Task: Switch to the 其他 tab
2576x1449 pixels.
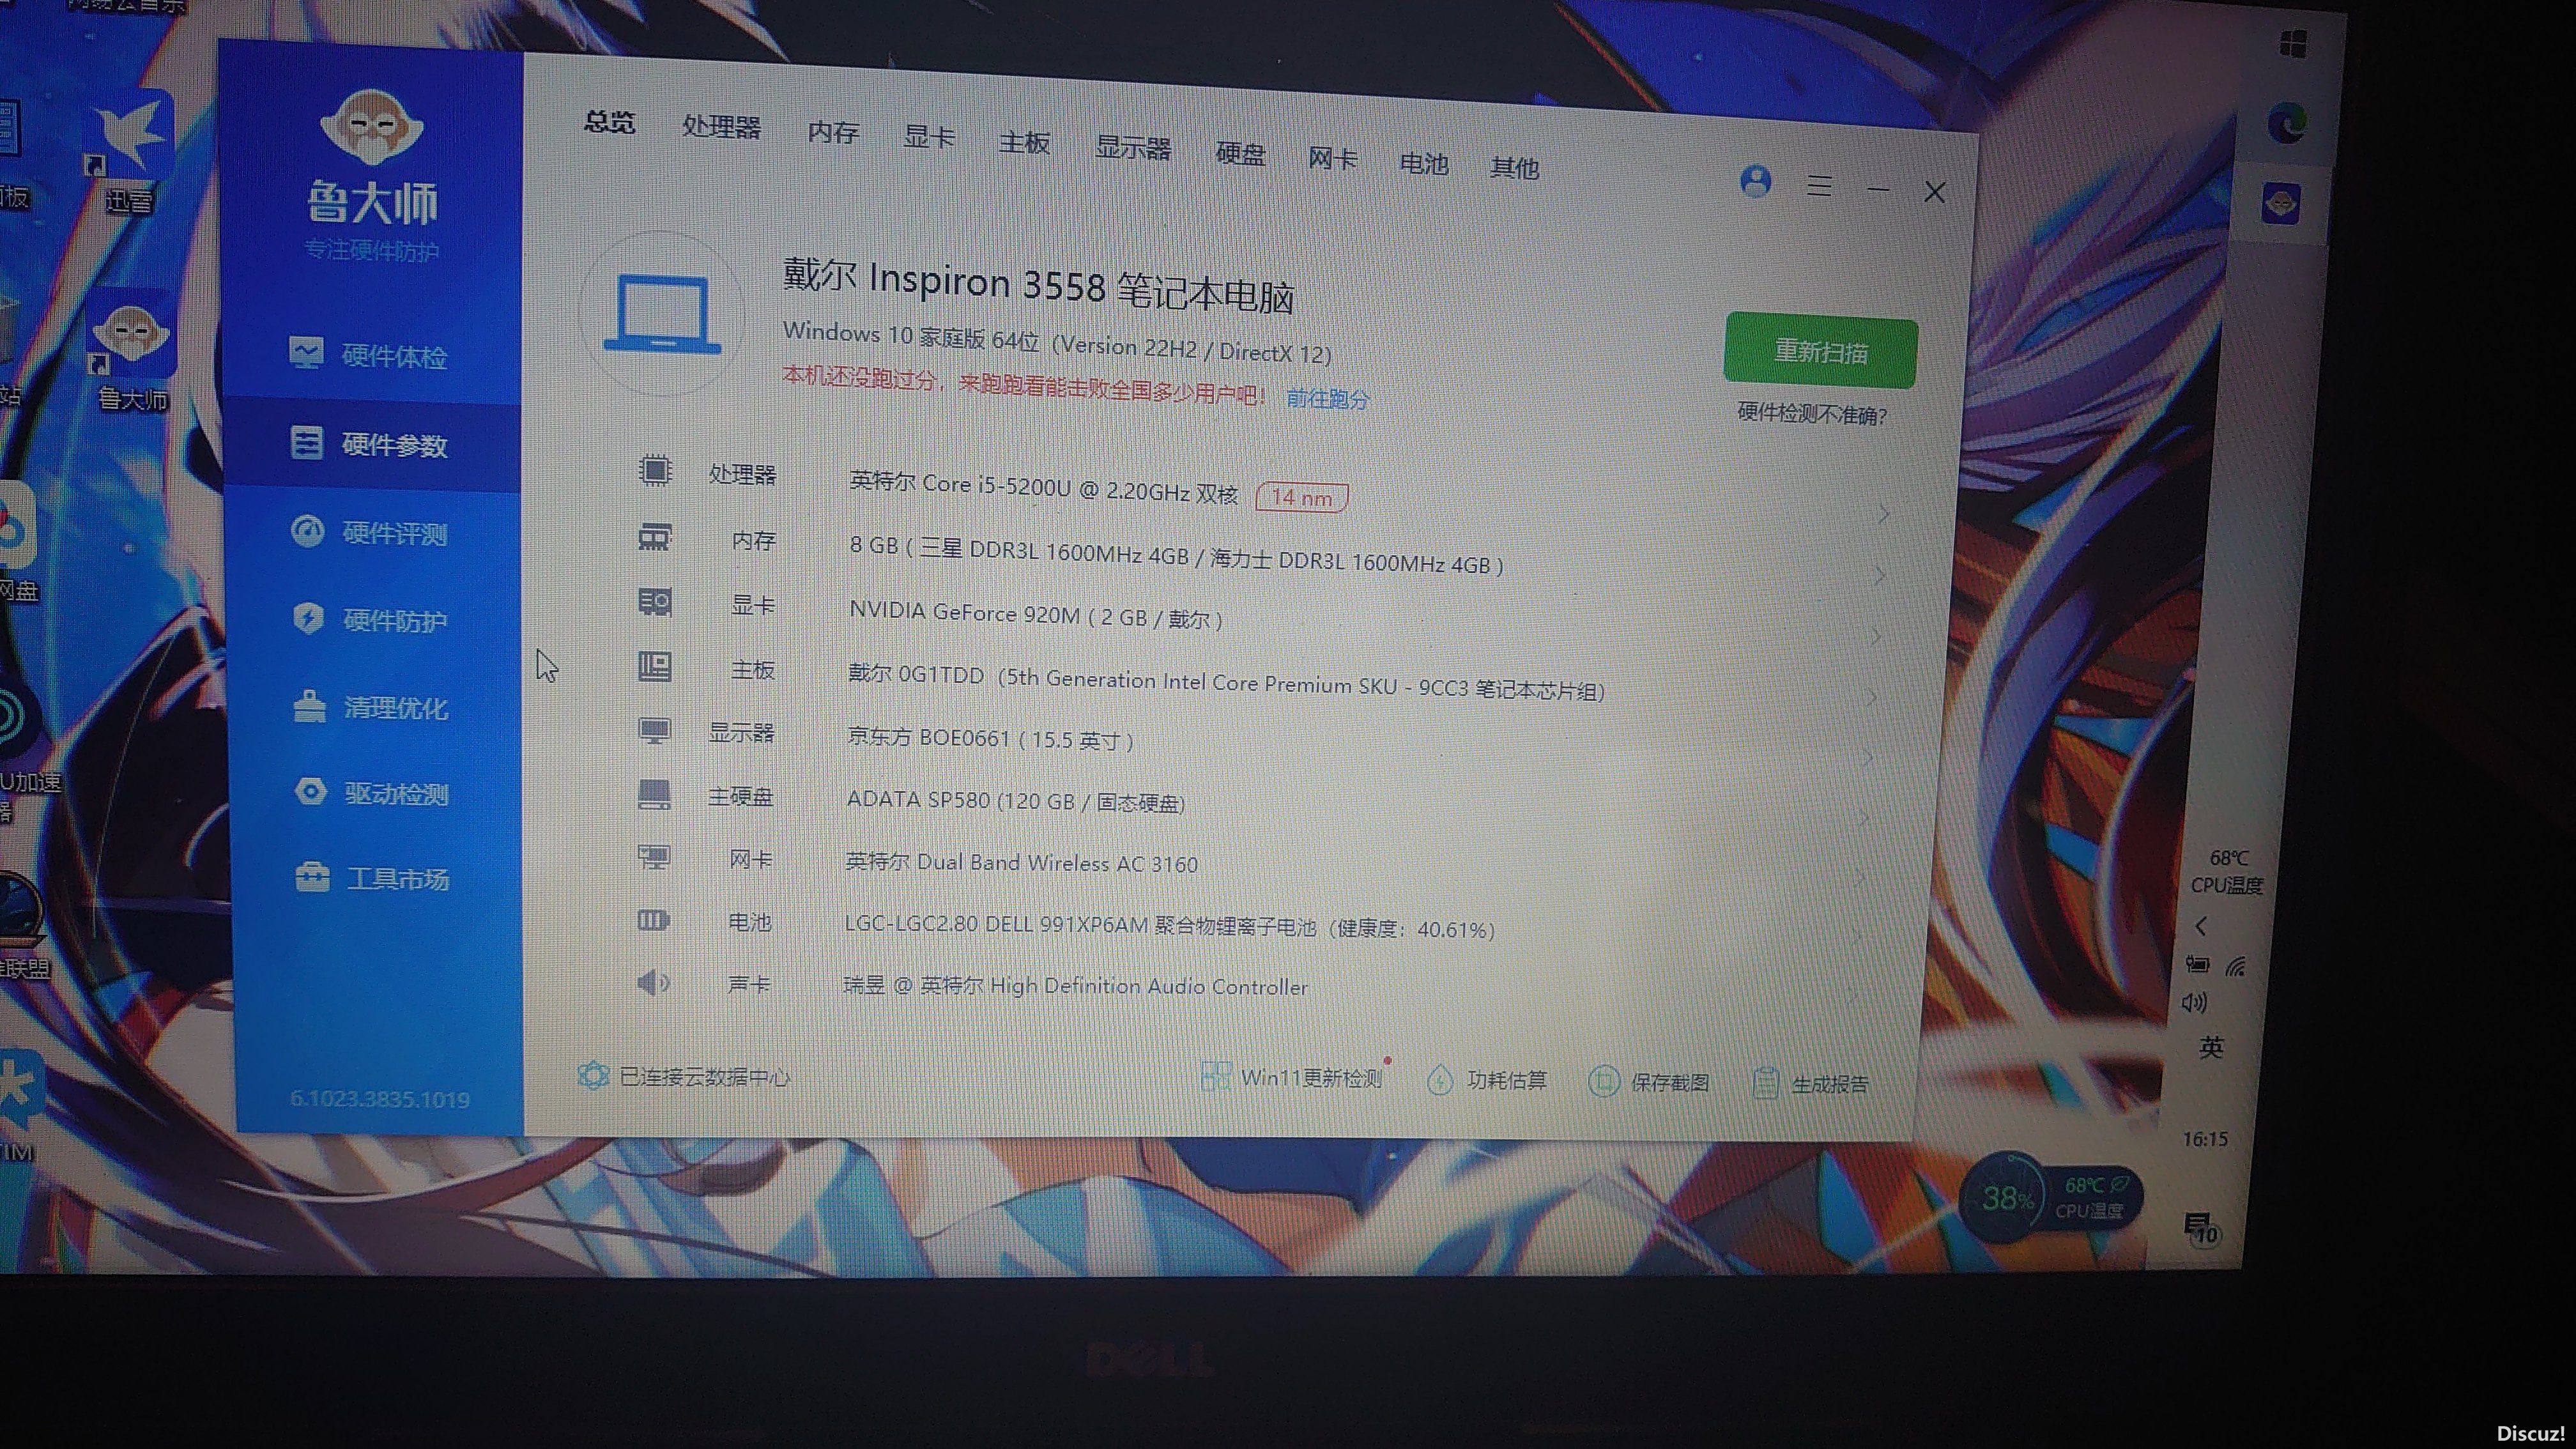Action: coord(1514,168)
